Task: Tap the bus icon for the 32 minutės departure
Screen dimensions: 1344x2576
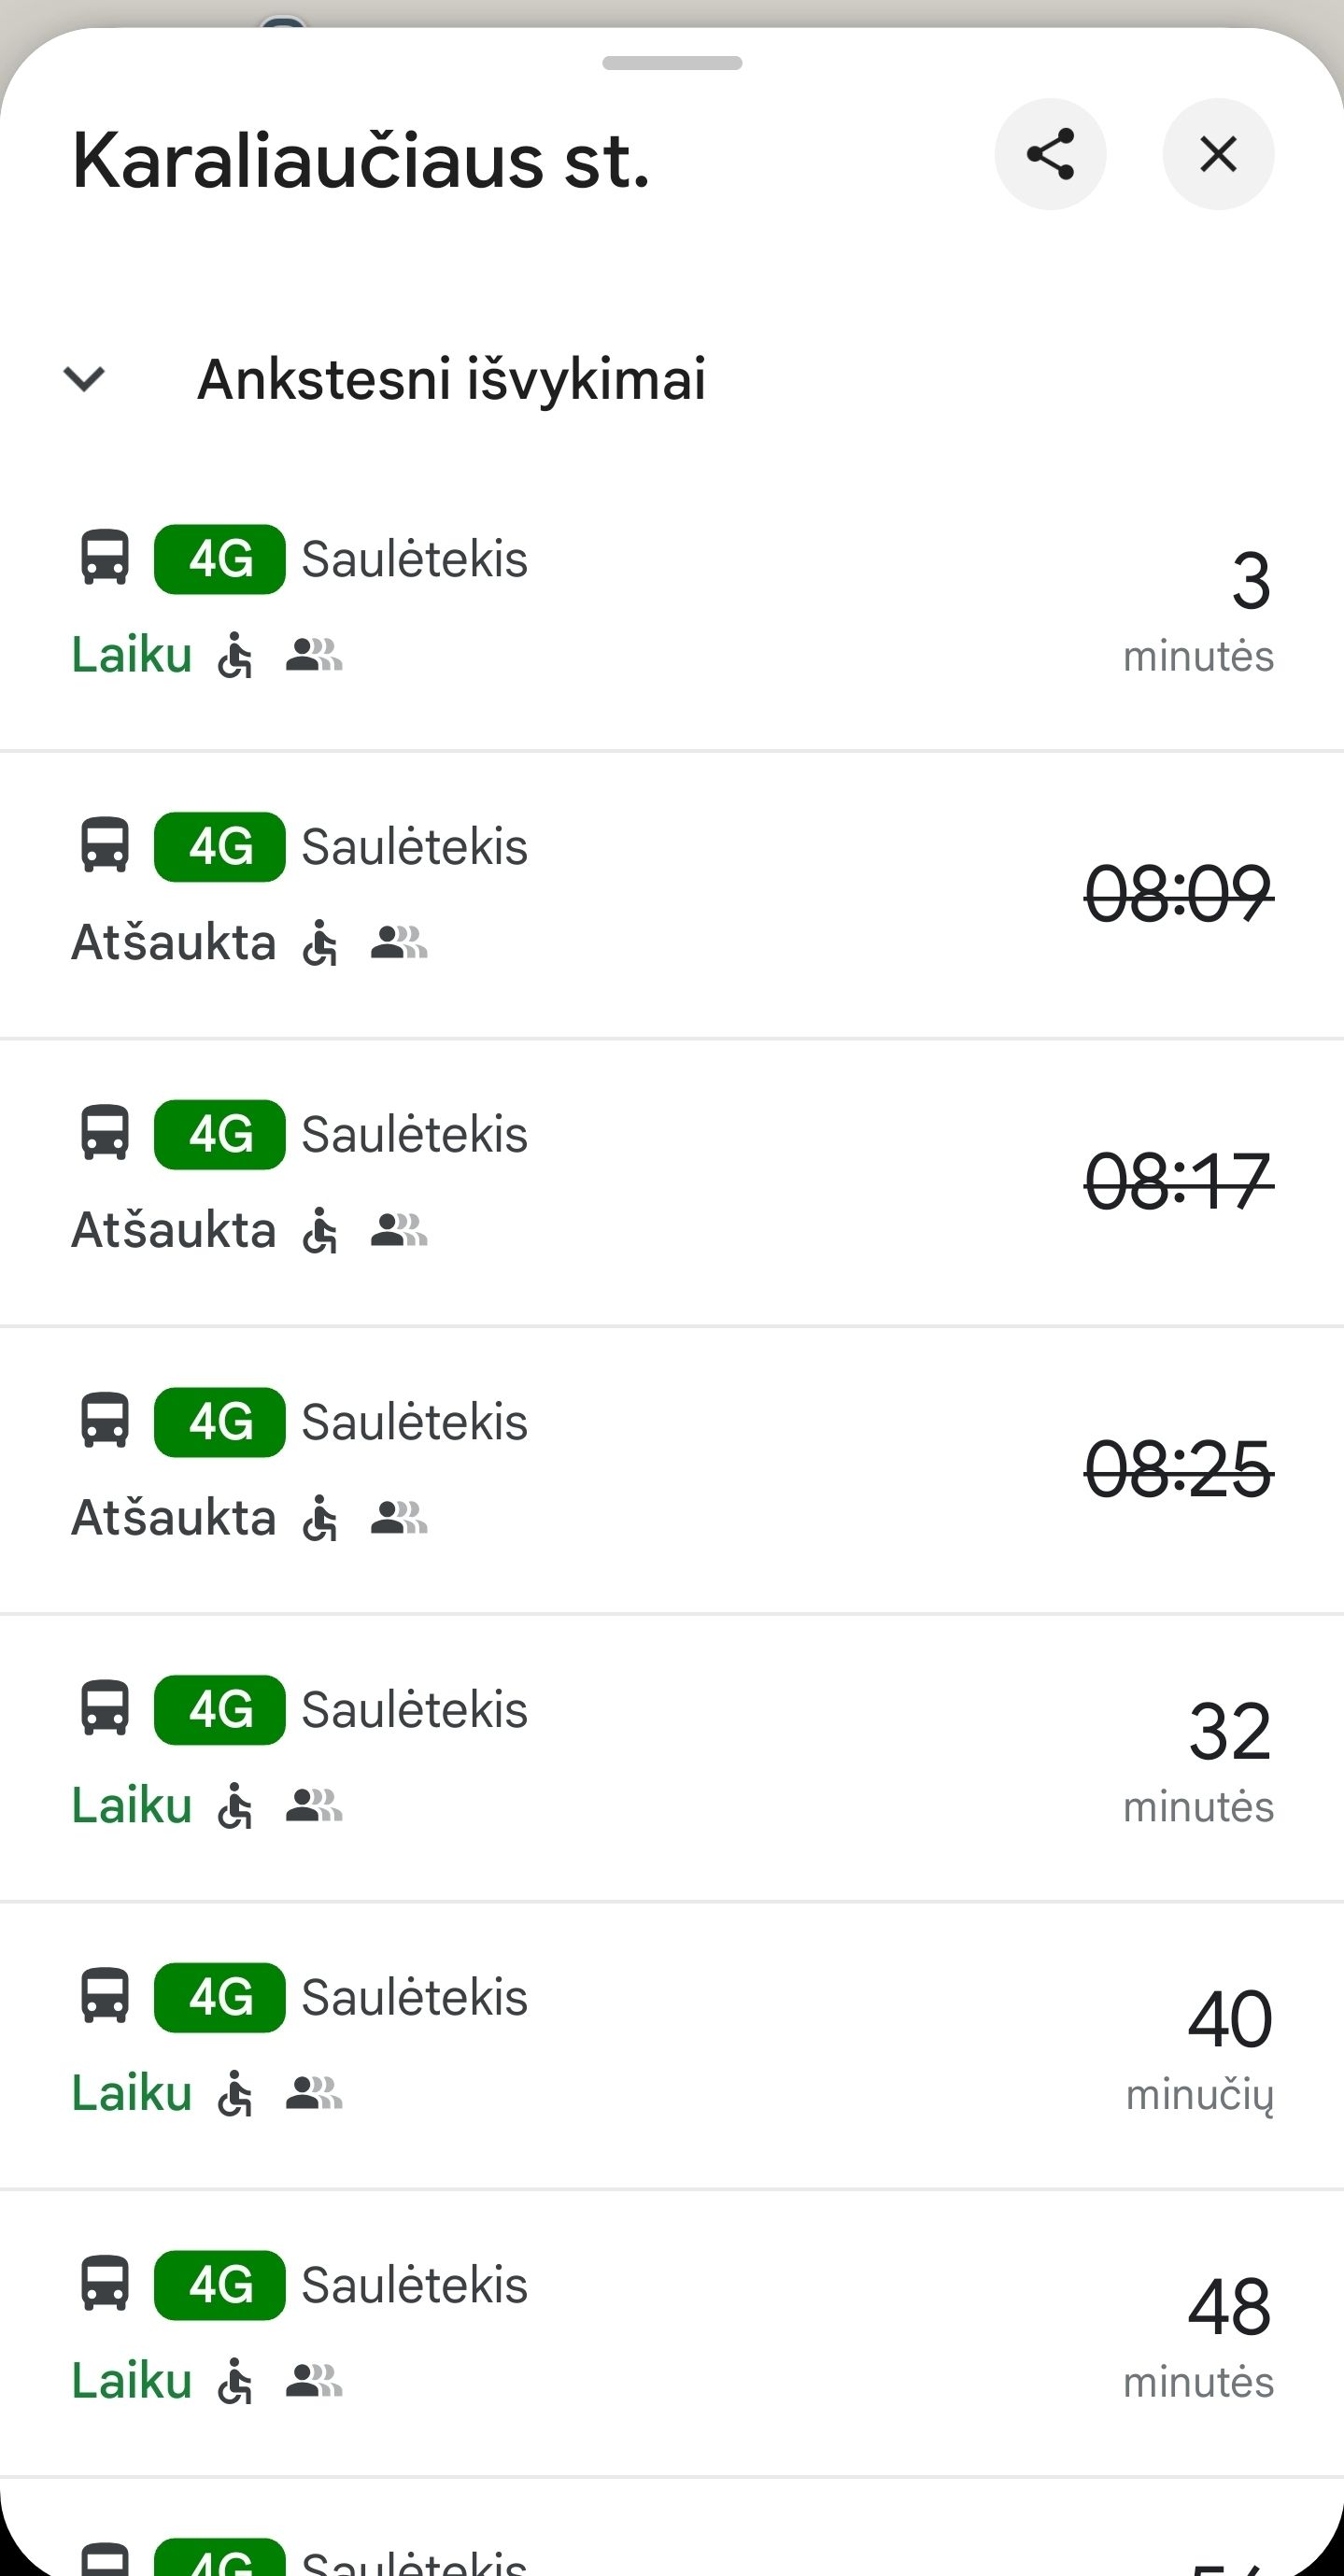Action: tap(105, 1709)
